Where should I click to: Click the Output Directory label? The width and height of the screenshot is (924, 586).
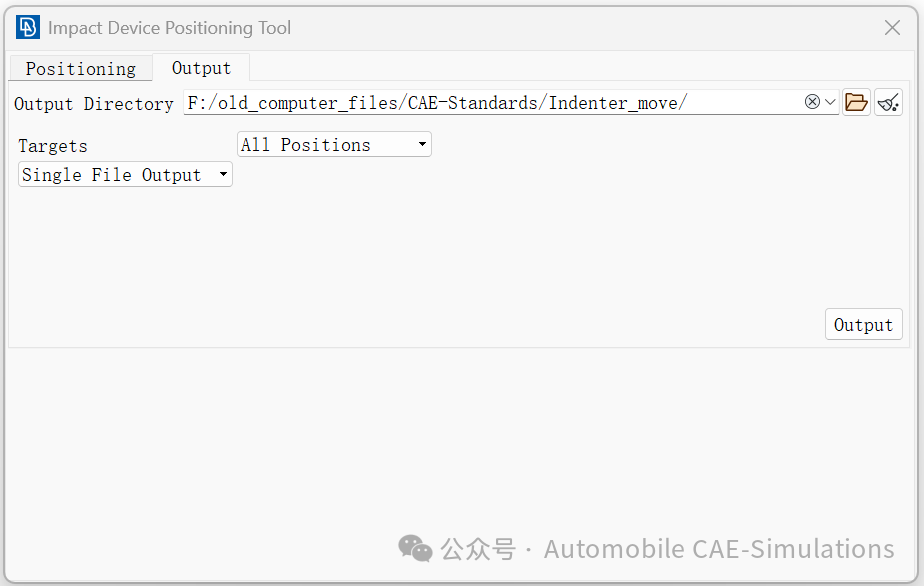tap(94, 104)
